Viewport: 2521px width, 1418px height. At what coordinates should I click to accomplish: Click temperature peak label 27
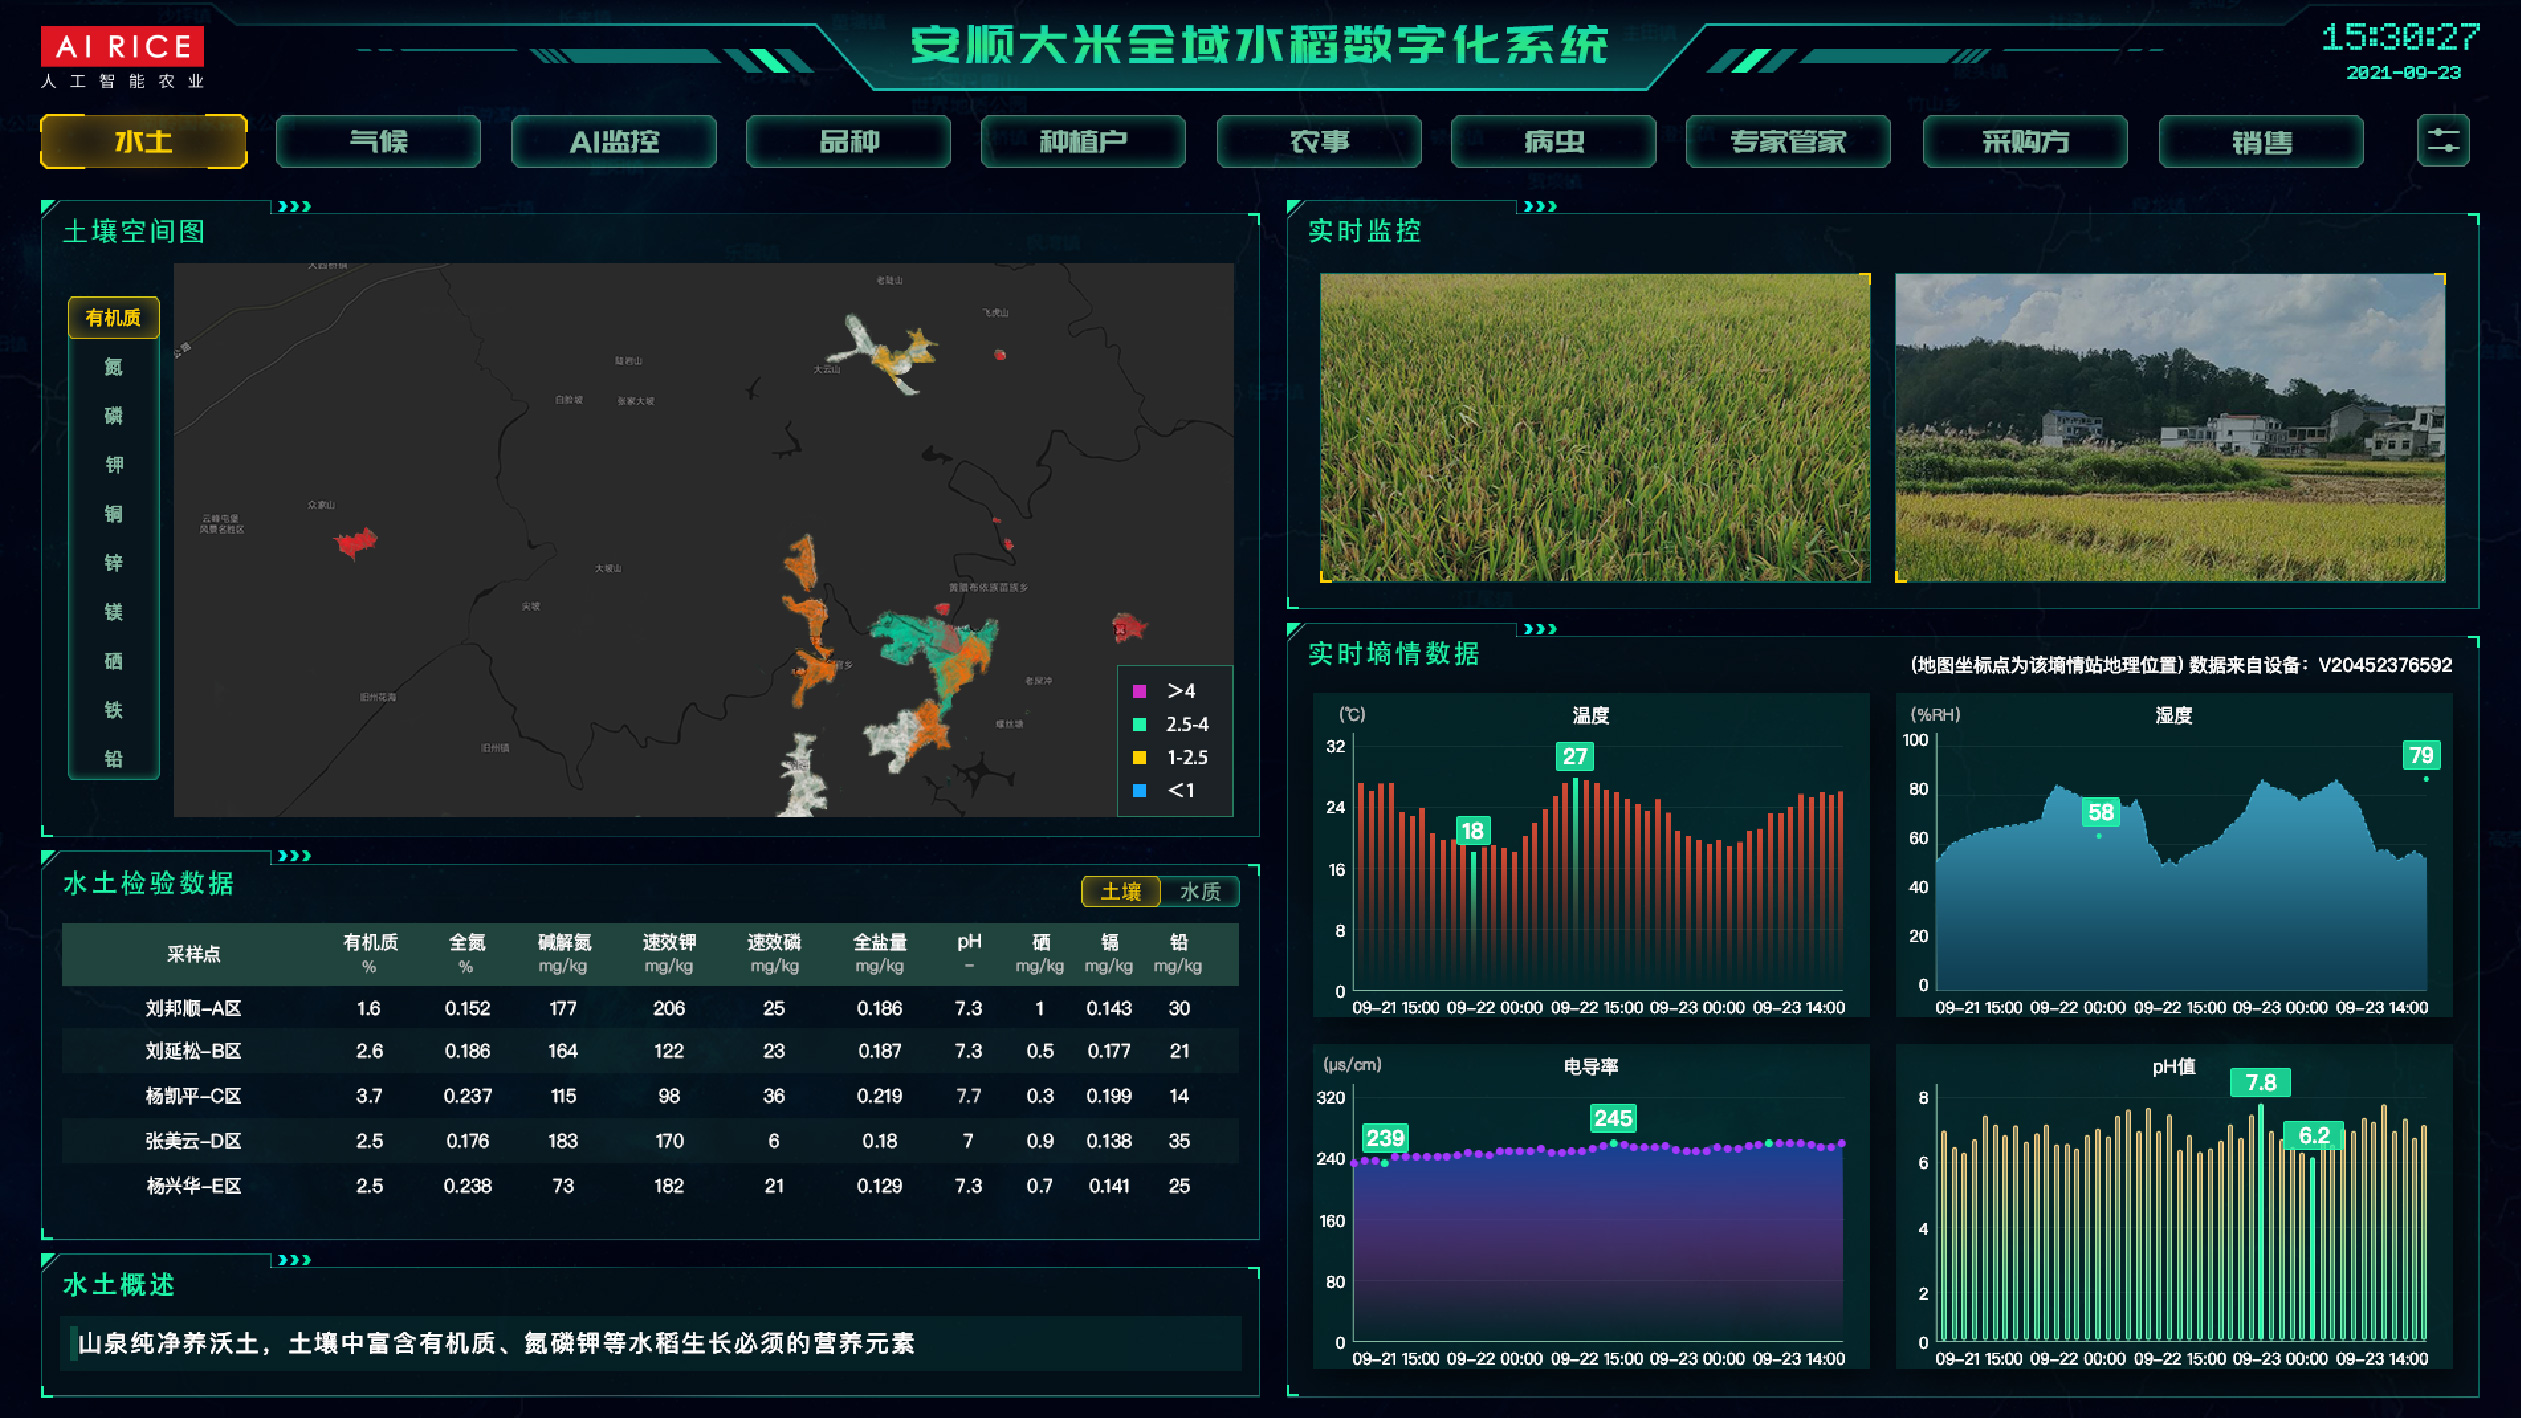1574,756
